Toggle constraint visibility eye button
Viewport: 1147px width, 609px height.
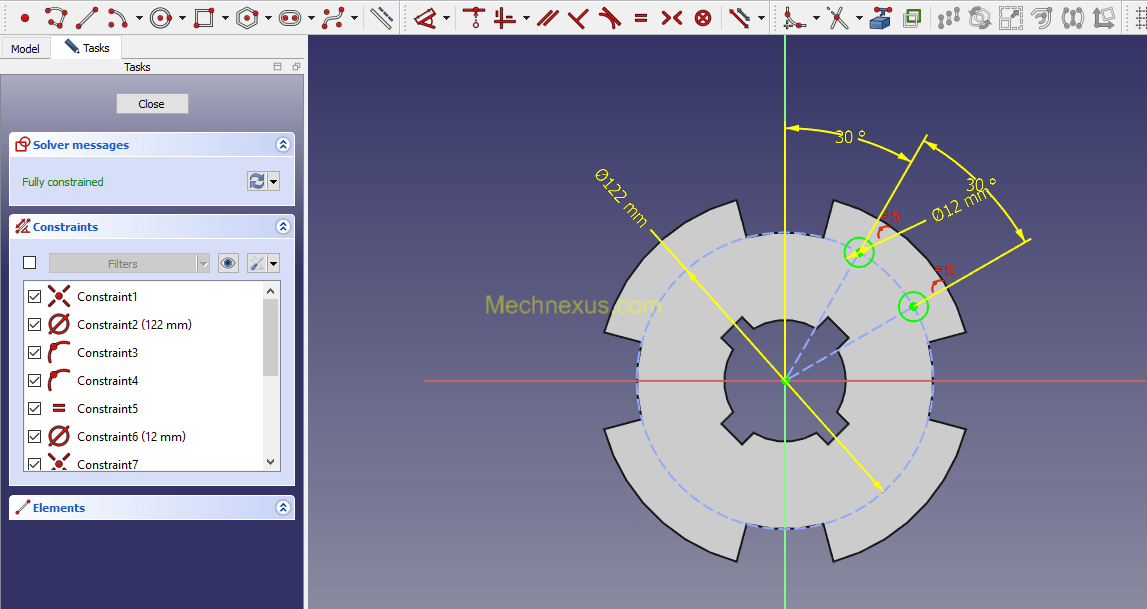pos(229,263)
